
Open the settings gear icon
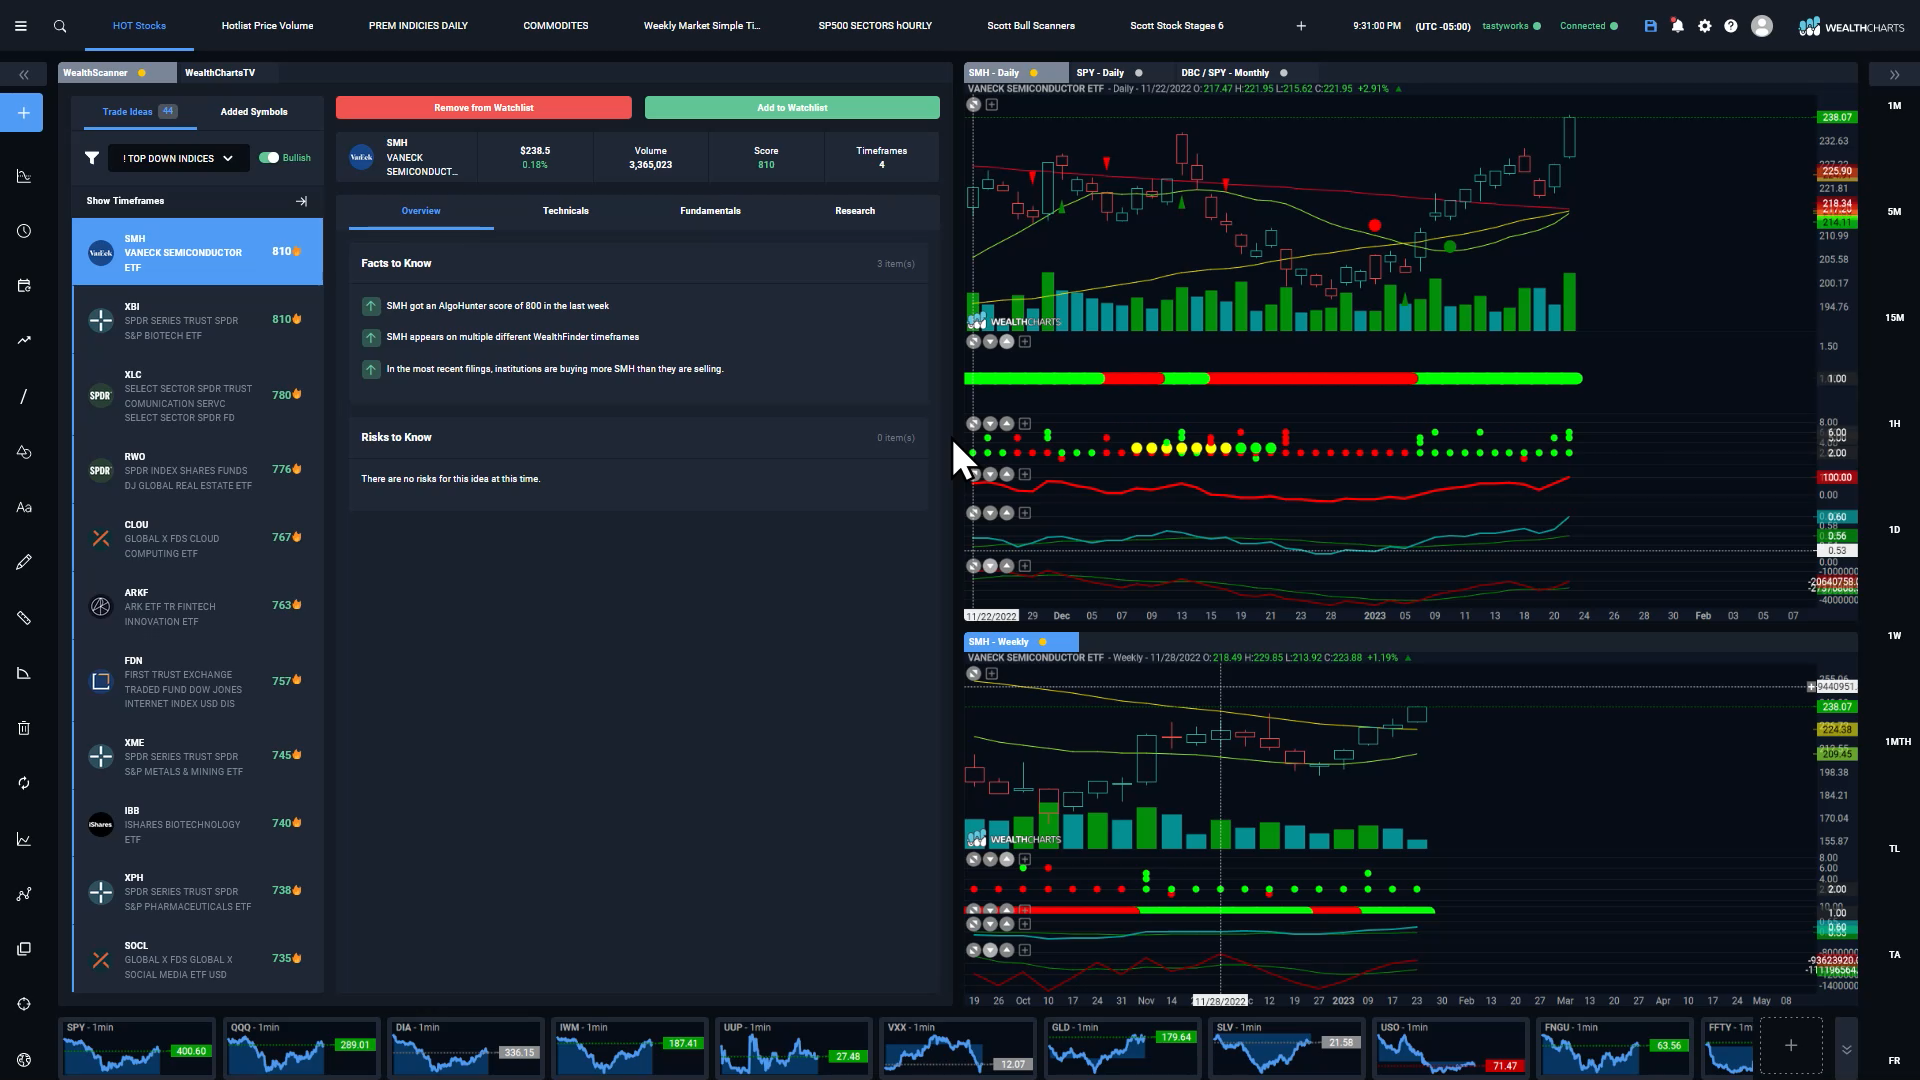coord(1705,26)
